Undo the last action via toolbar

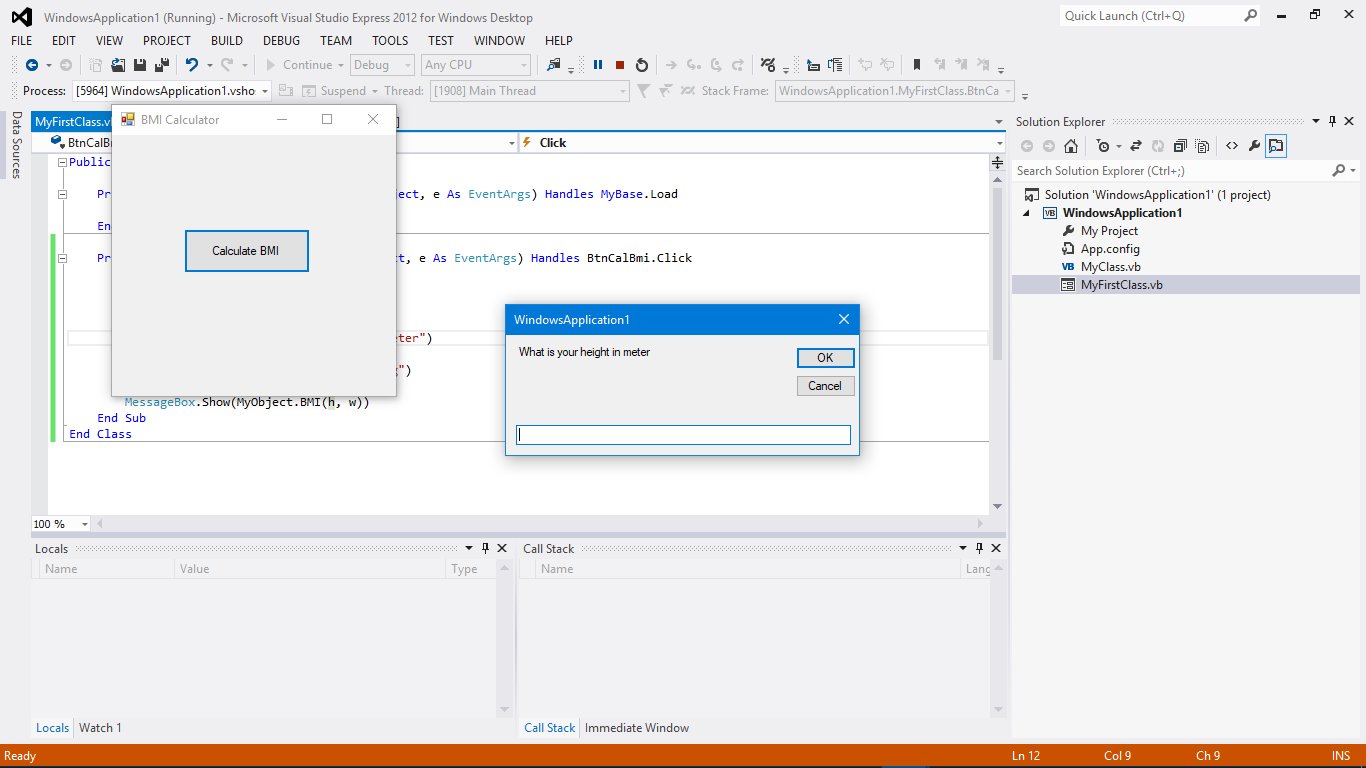(x=191, y=65)
